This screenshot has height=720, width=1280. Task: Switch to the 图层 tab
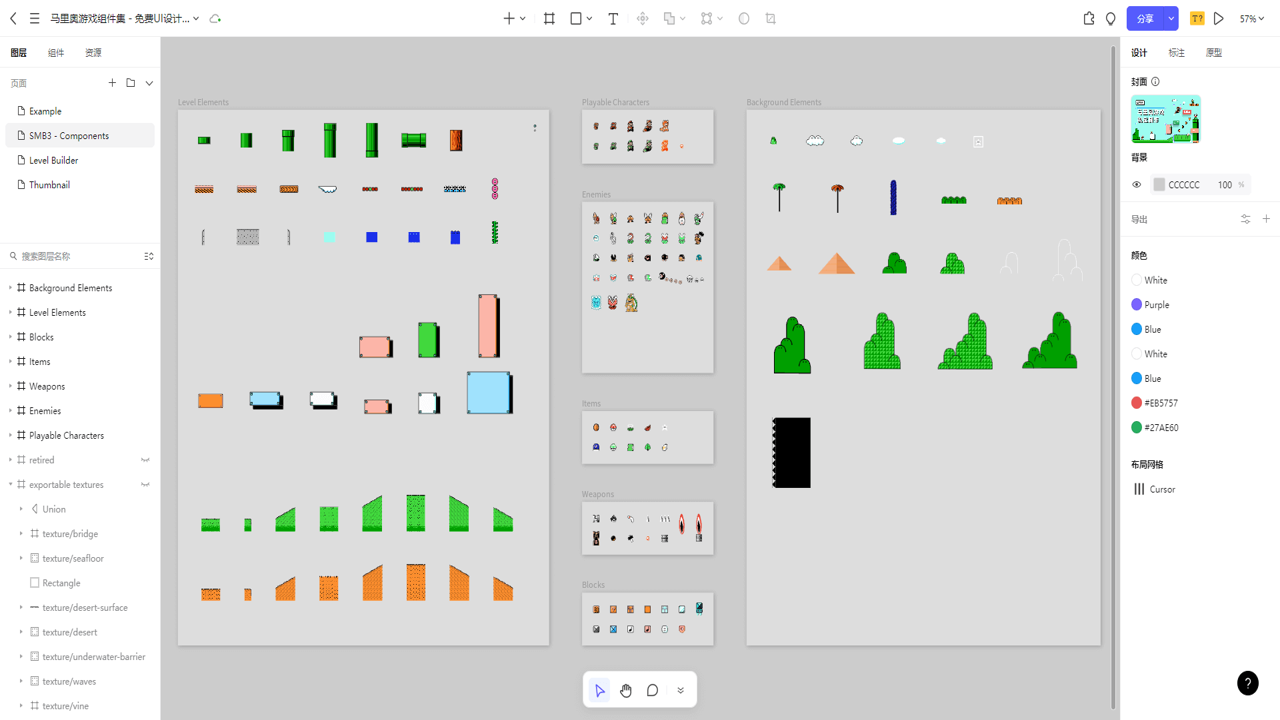[19, 52]
